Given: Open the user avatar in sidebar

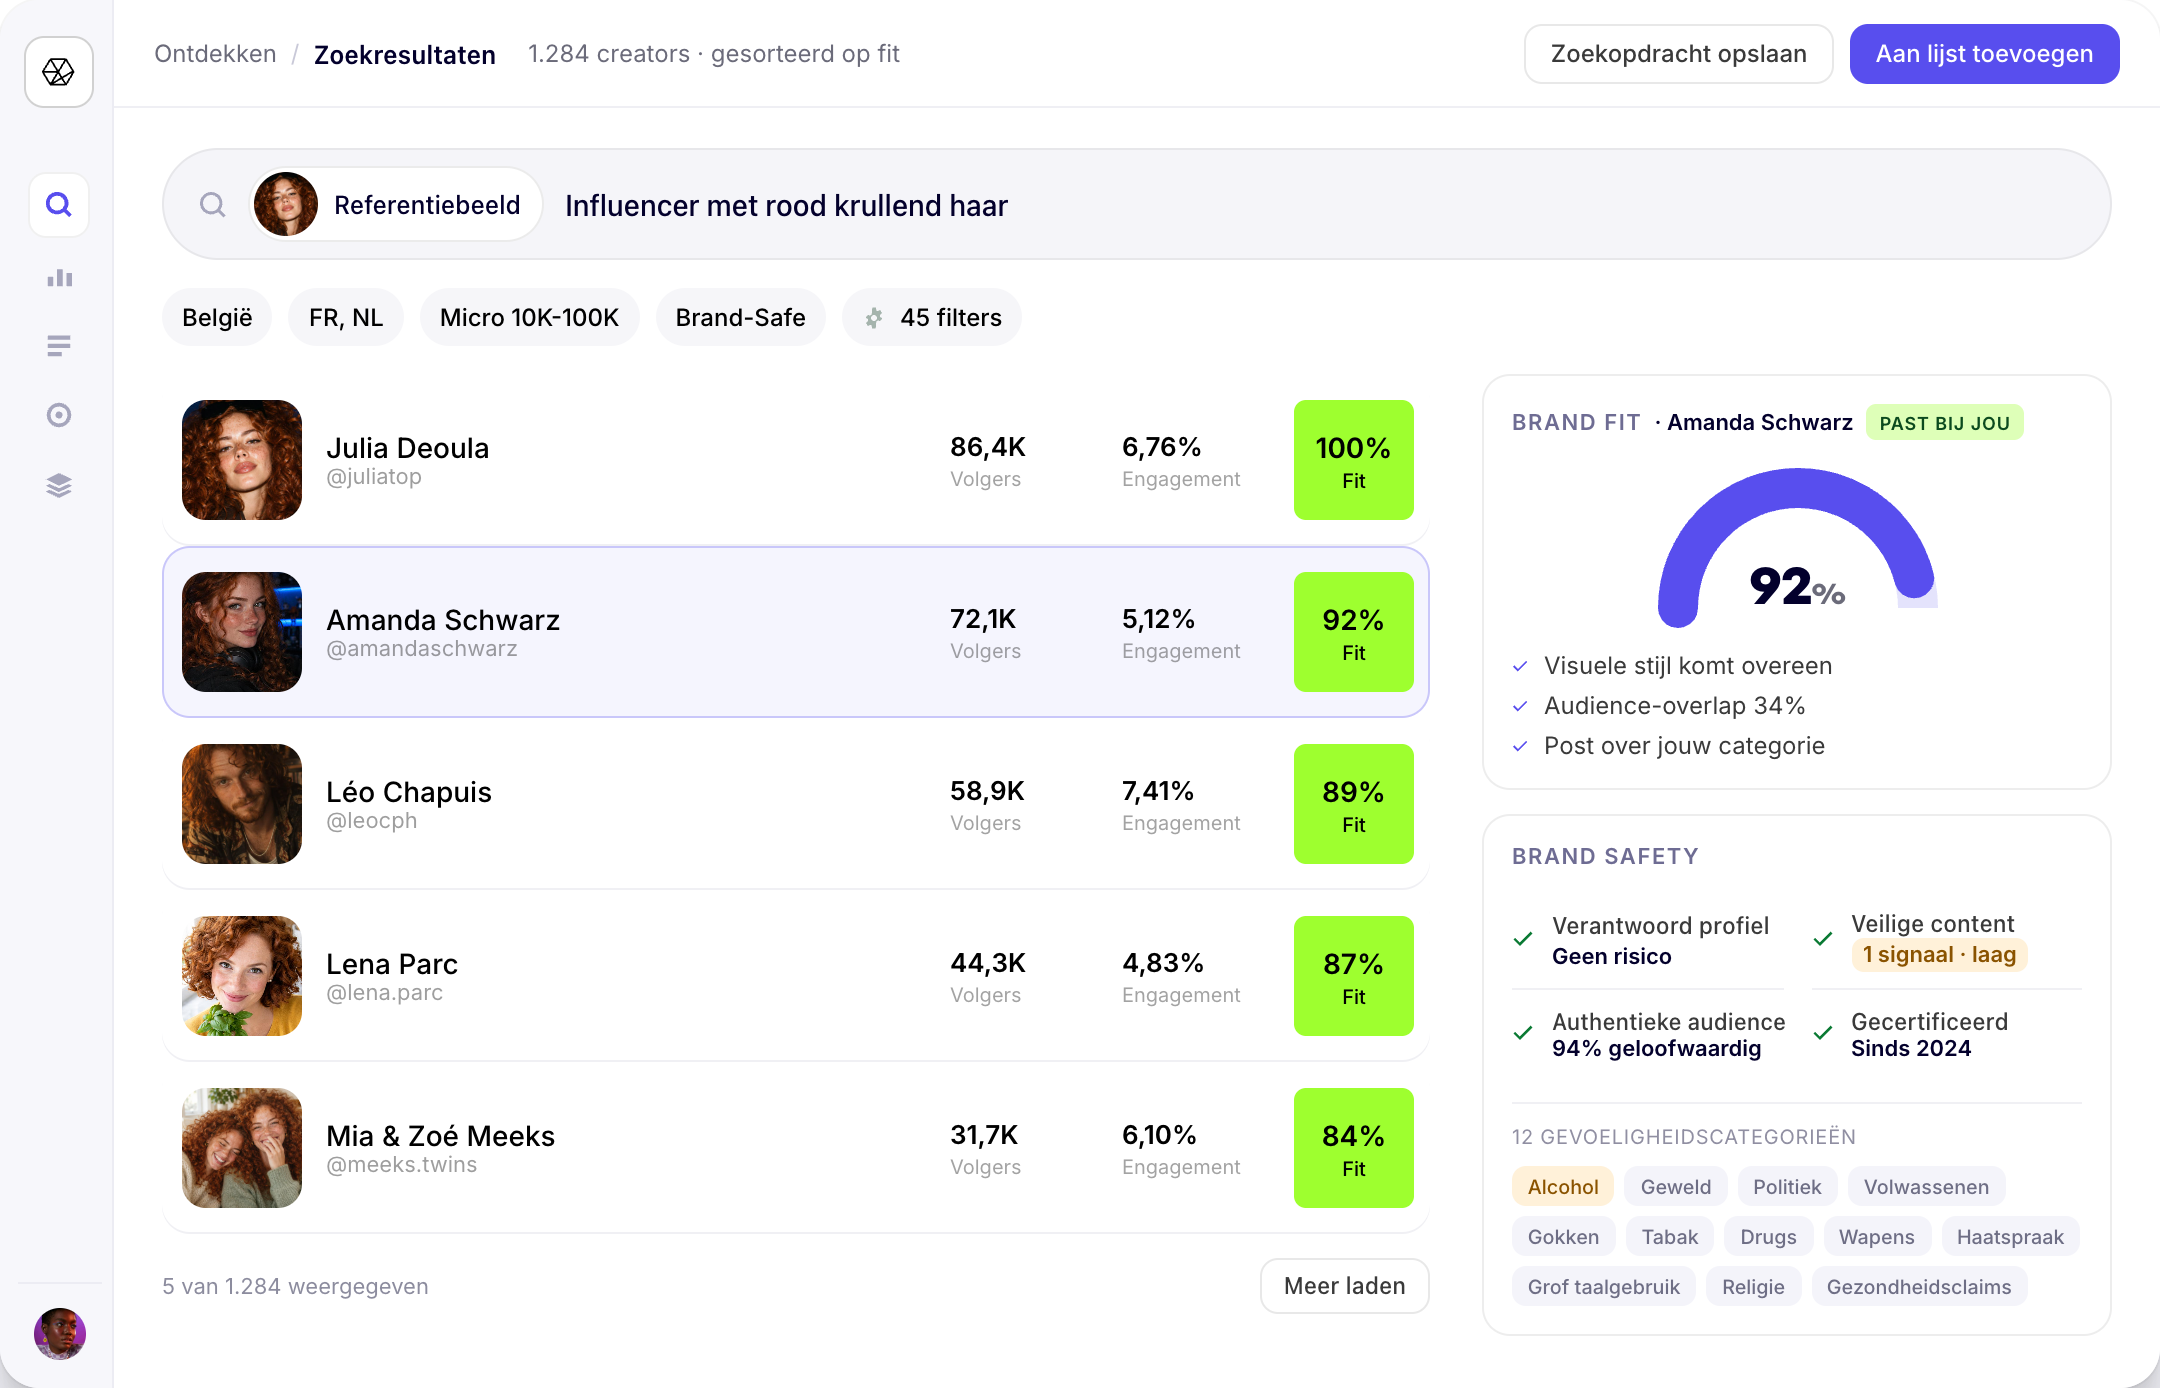Looking at the screenshot, I should [60, 1333].
